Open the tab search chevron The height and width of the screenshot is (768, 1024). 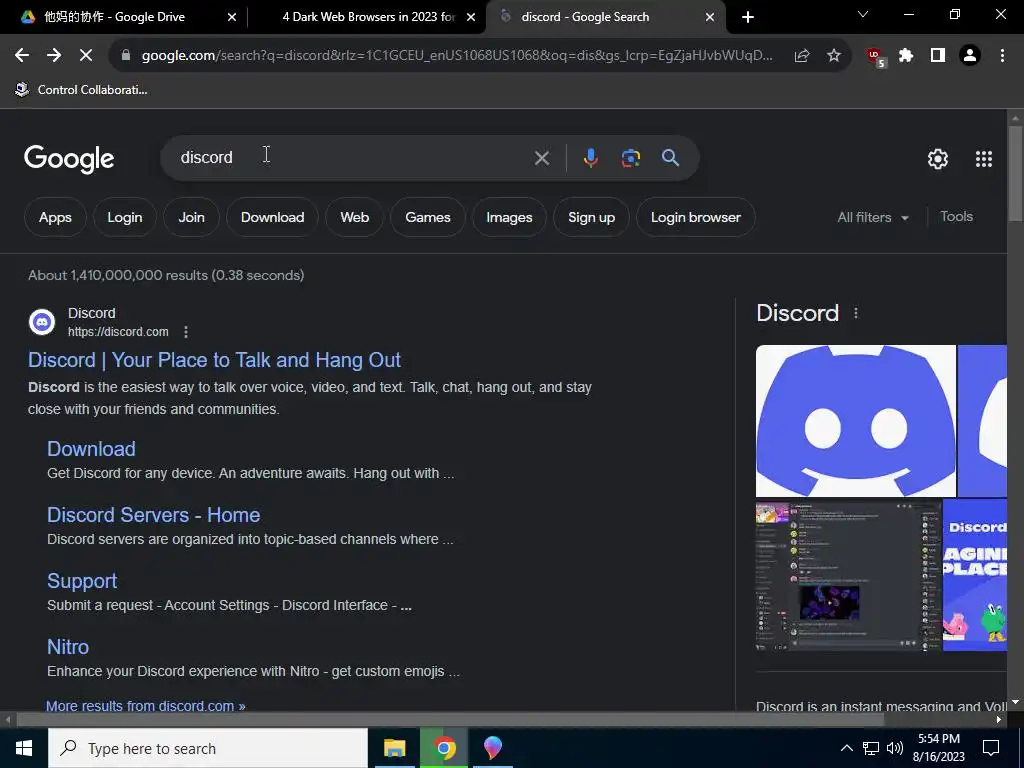(863, 14)
